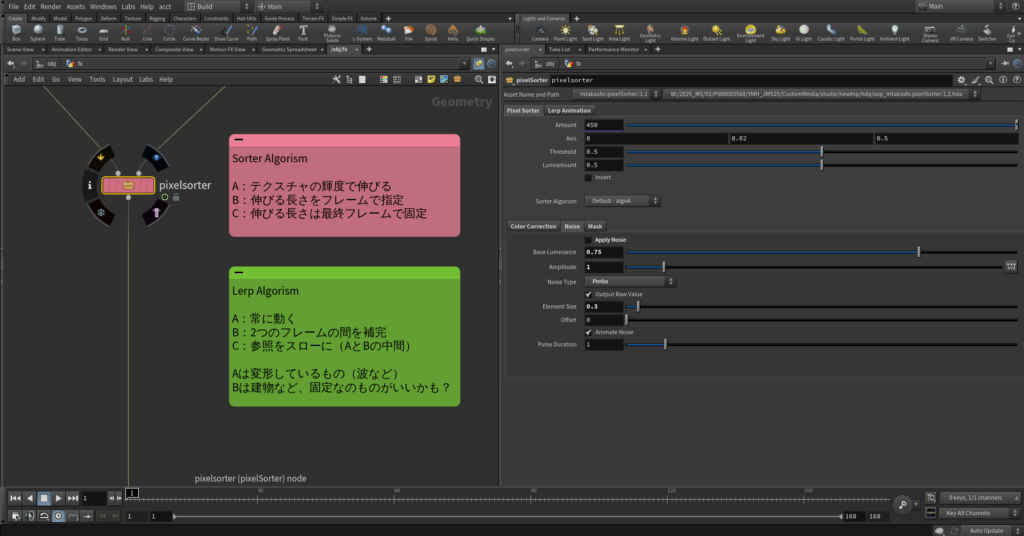Switch to the Lerp Animation tab

[569, 110]
